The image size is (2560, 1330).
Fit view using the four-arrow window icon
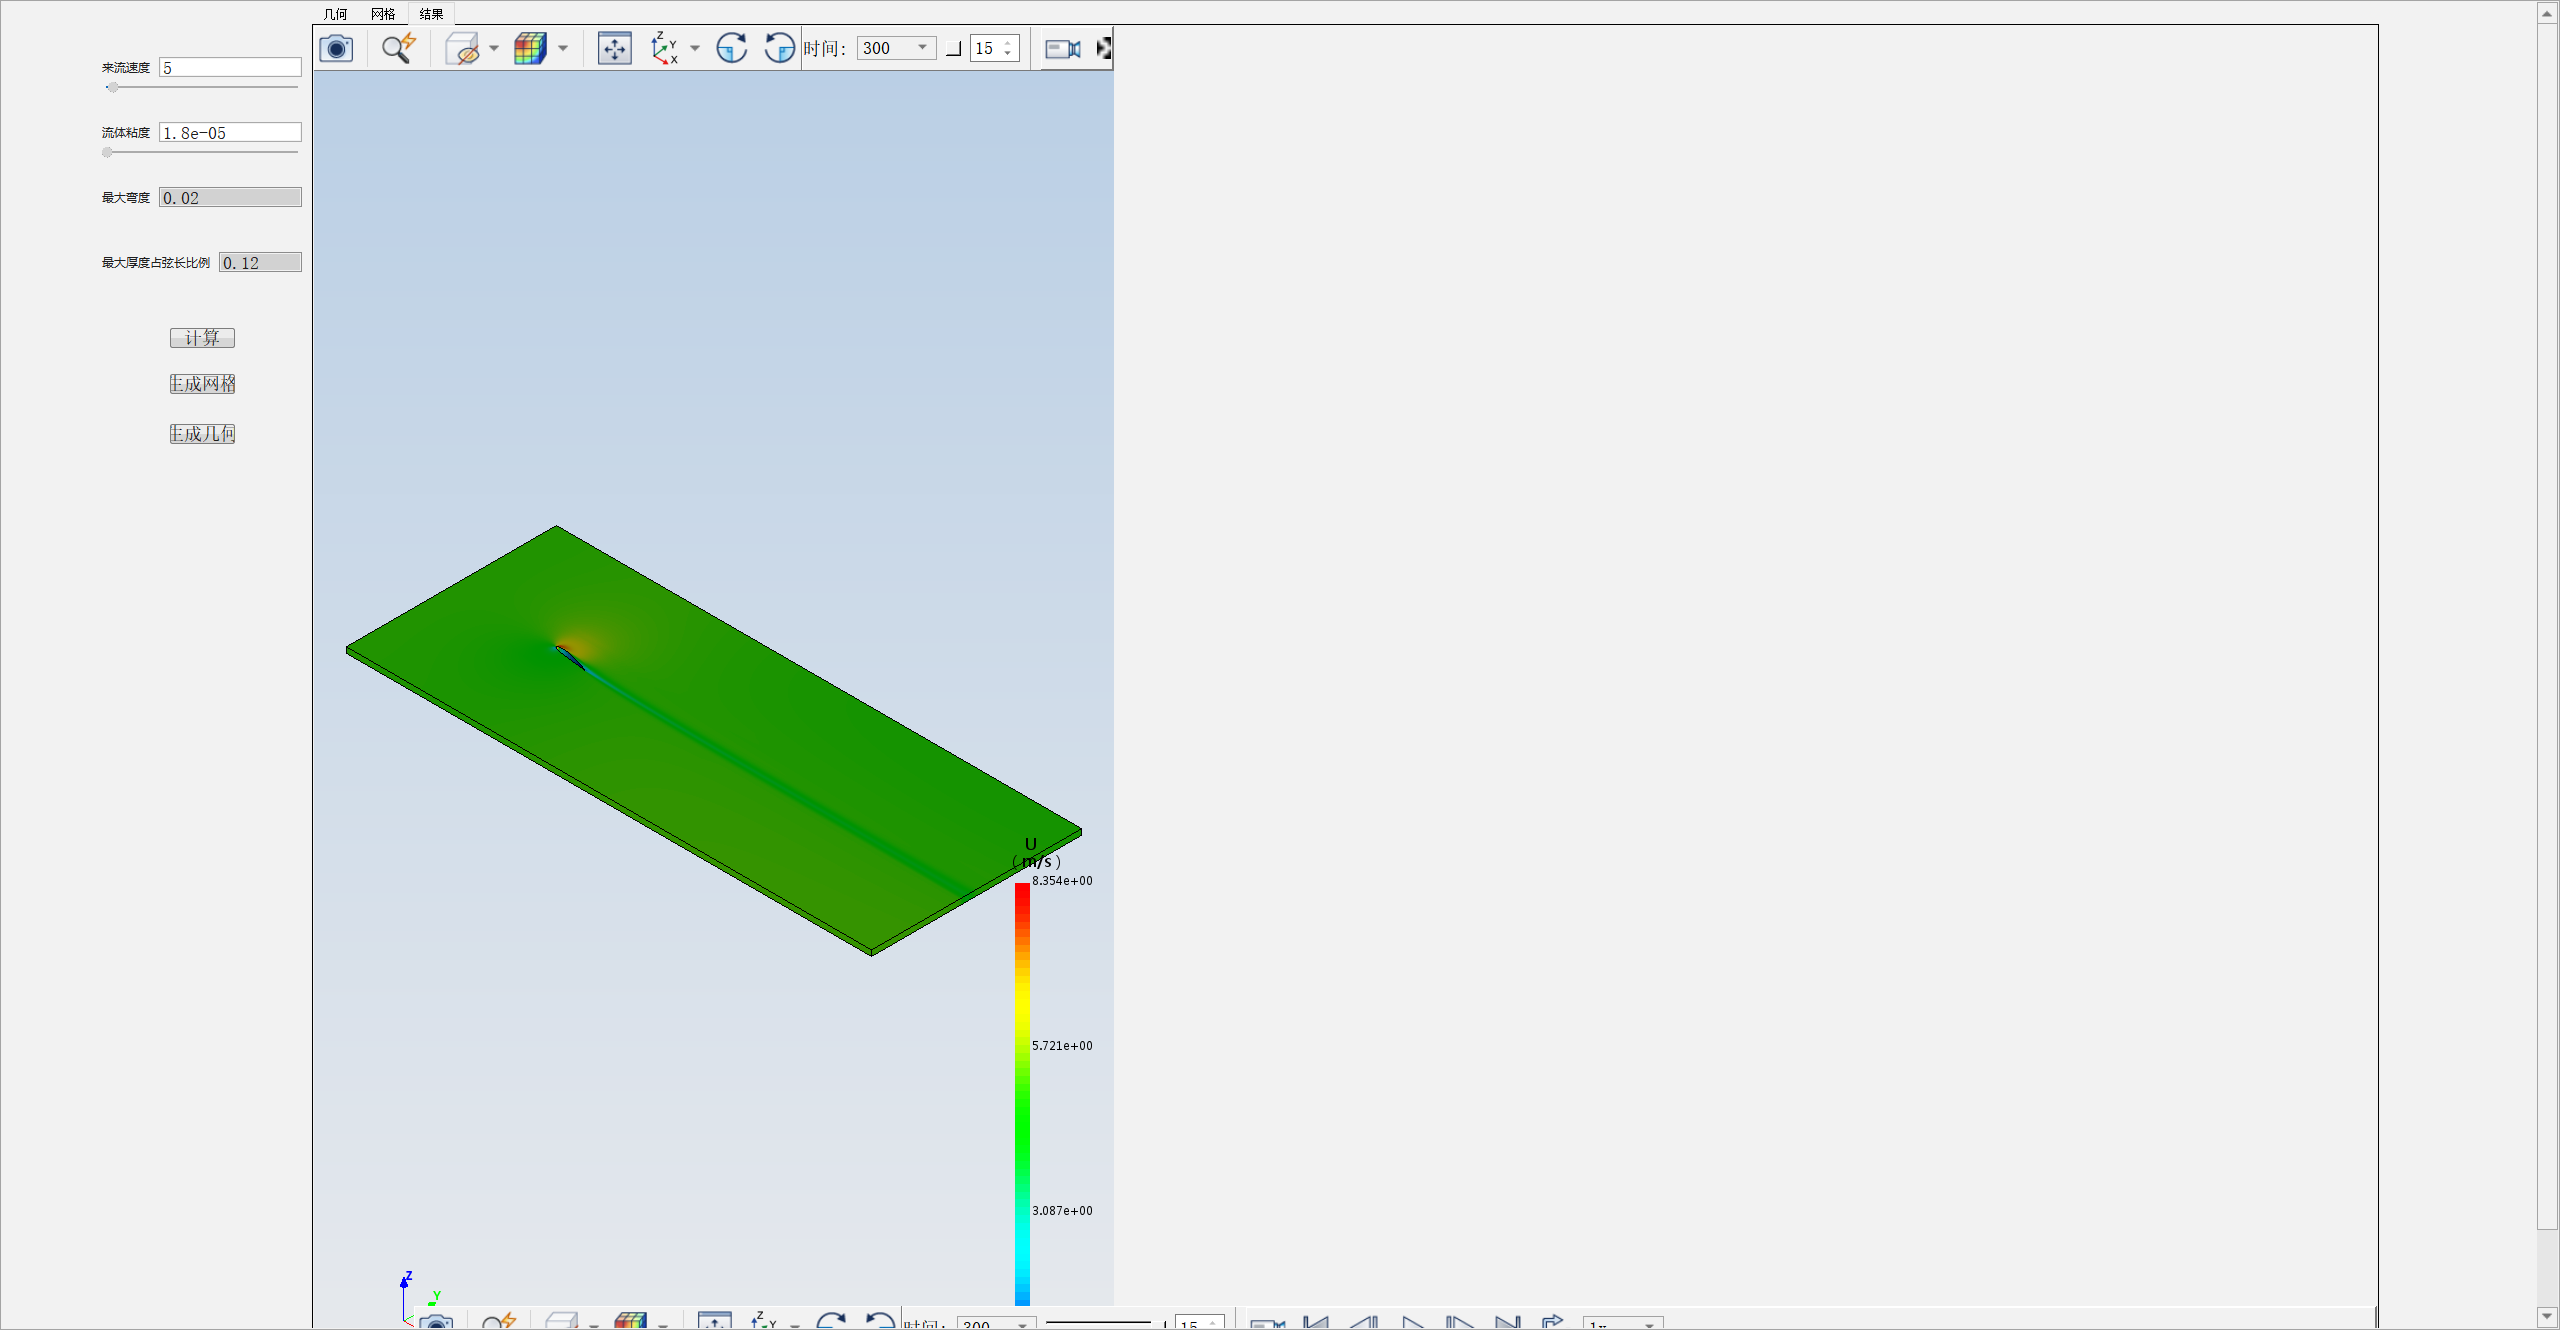(x=614, y=48)
